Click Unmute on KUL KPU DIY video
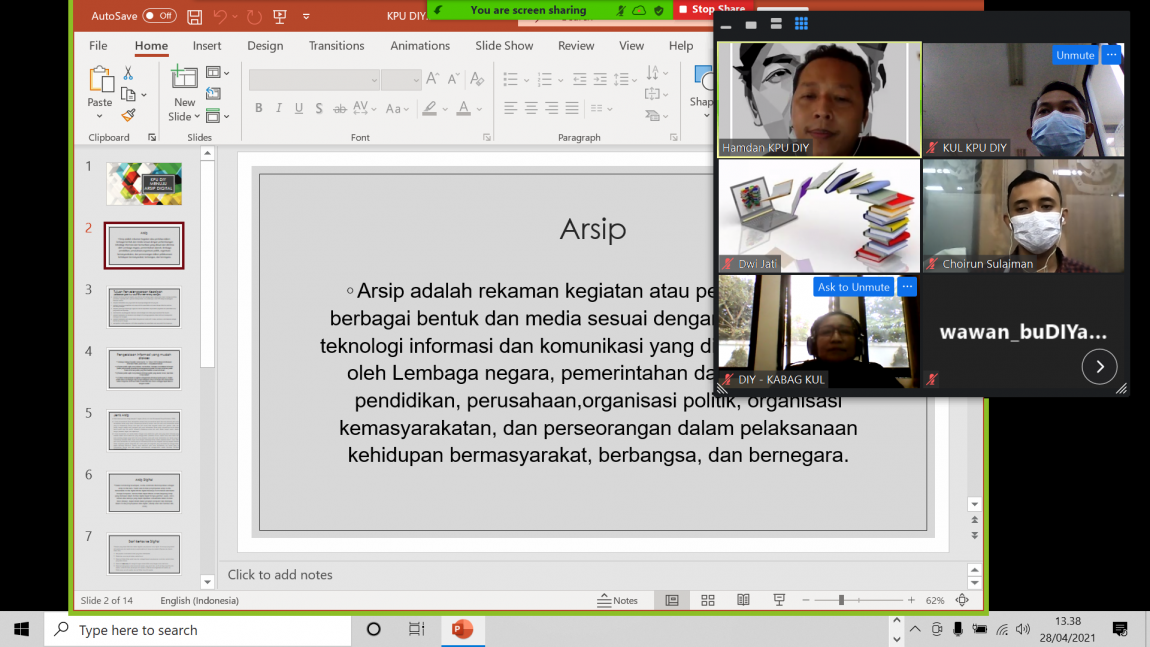This screenshot has height=647, width=1150. [1074, 55]
